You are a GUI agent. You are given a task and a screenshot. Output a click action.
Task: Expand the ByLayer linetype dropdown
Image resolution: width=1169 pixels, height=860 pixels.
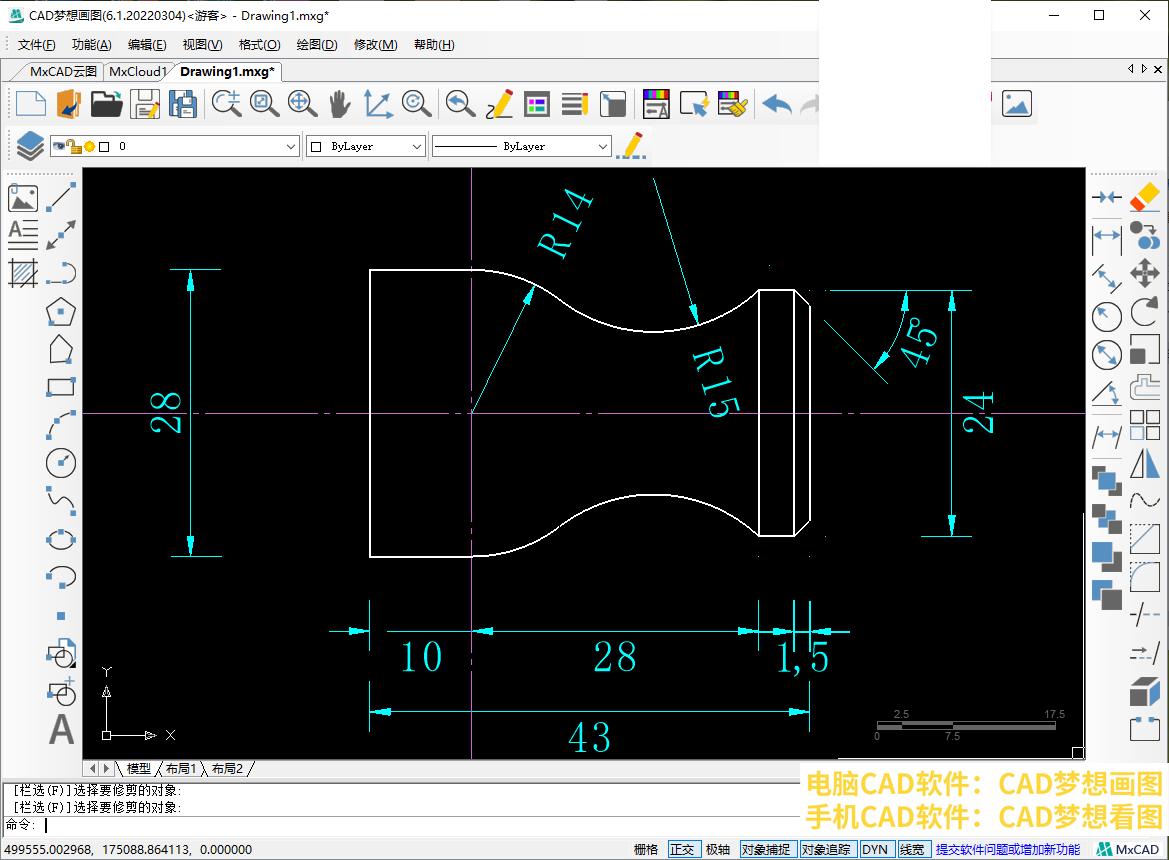602,146
